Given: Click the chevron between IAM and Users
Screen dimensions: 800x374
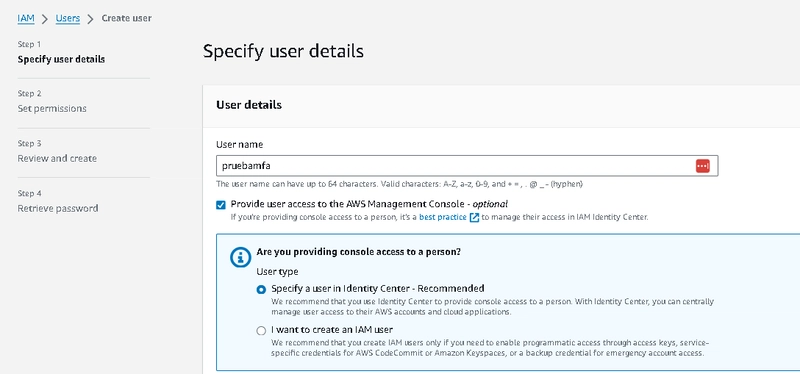Looking at the screenshot, I should [45, 19].
